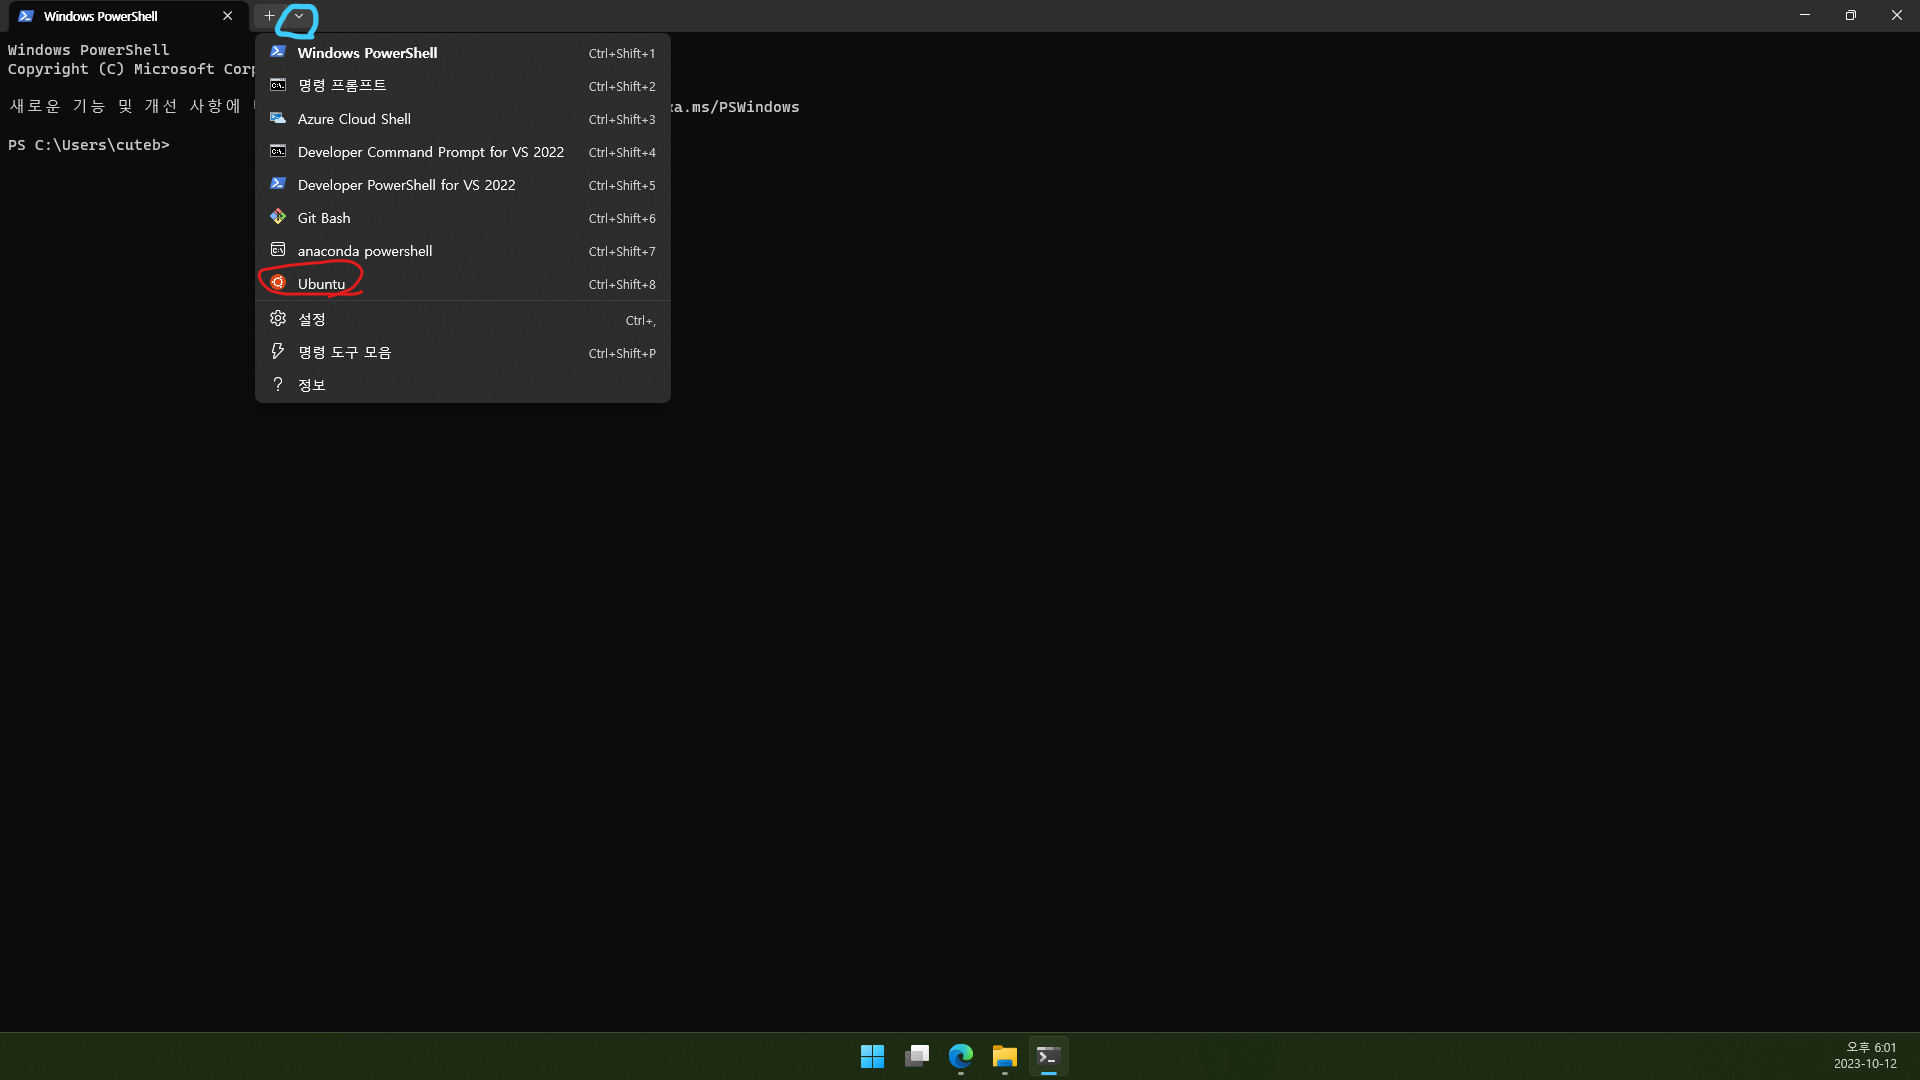This screenshot has height=1080, width=1920.
Task: Click the Ctrl+Shift+6 shortcut label
Action: (622, 219)
